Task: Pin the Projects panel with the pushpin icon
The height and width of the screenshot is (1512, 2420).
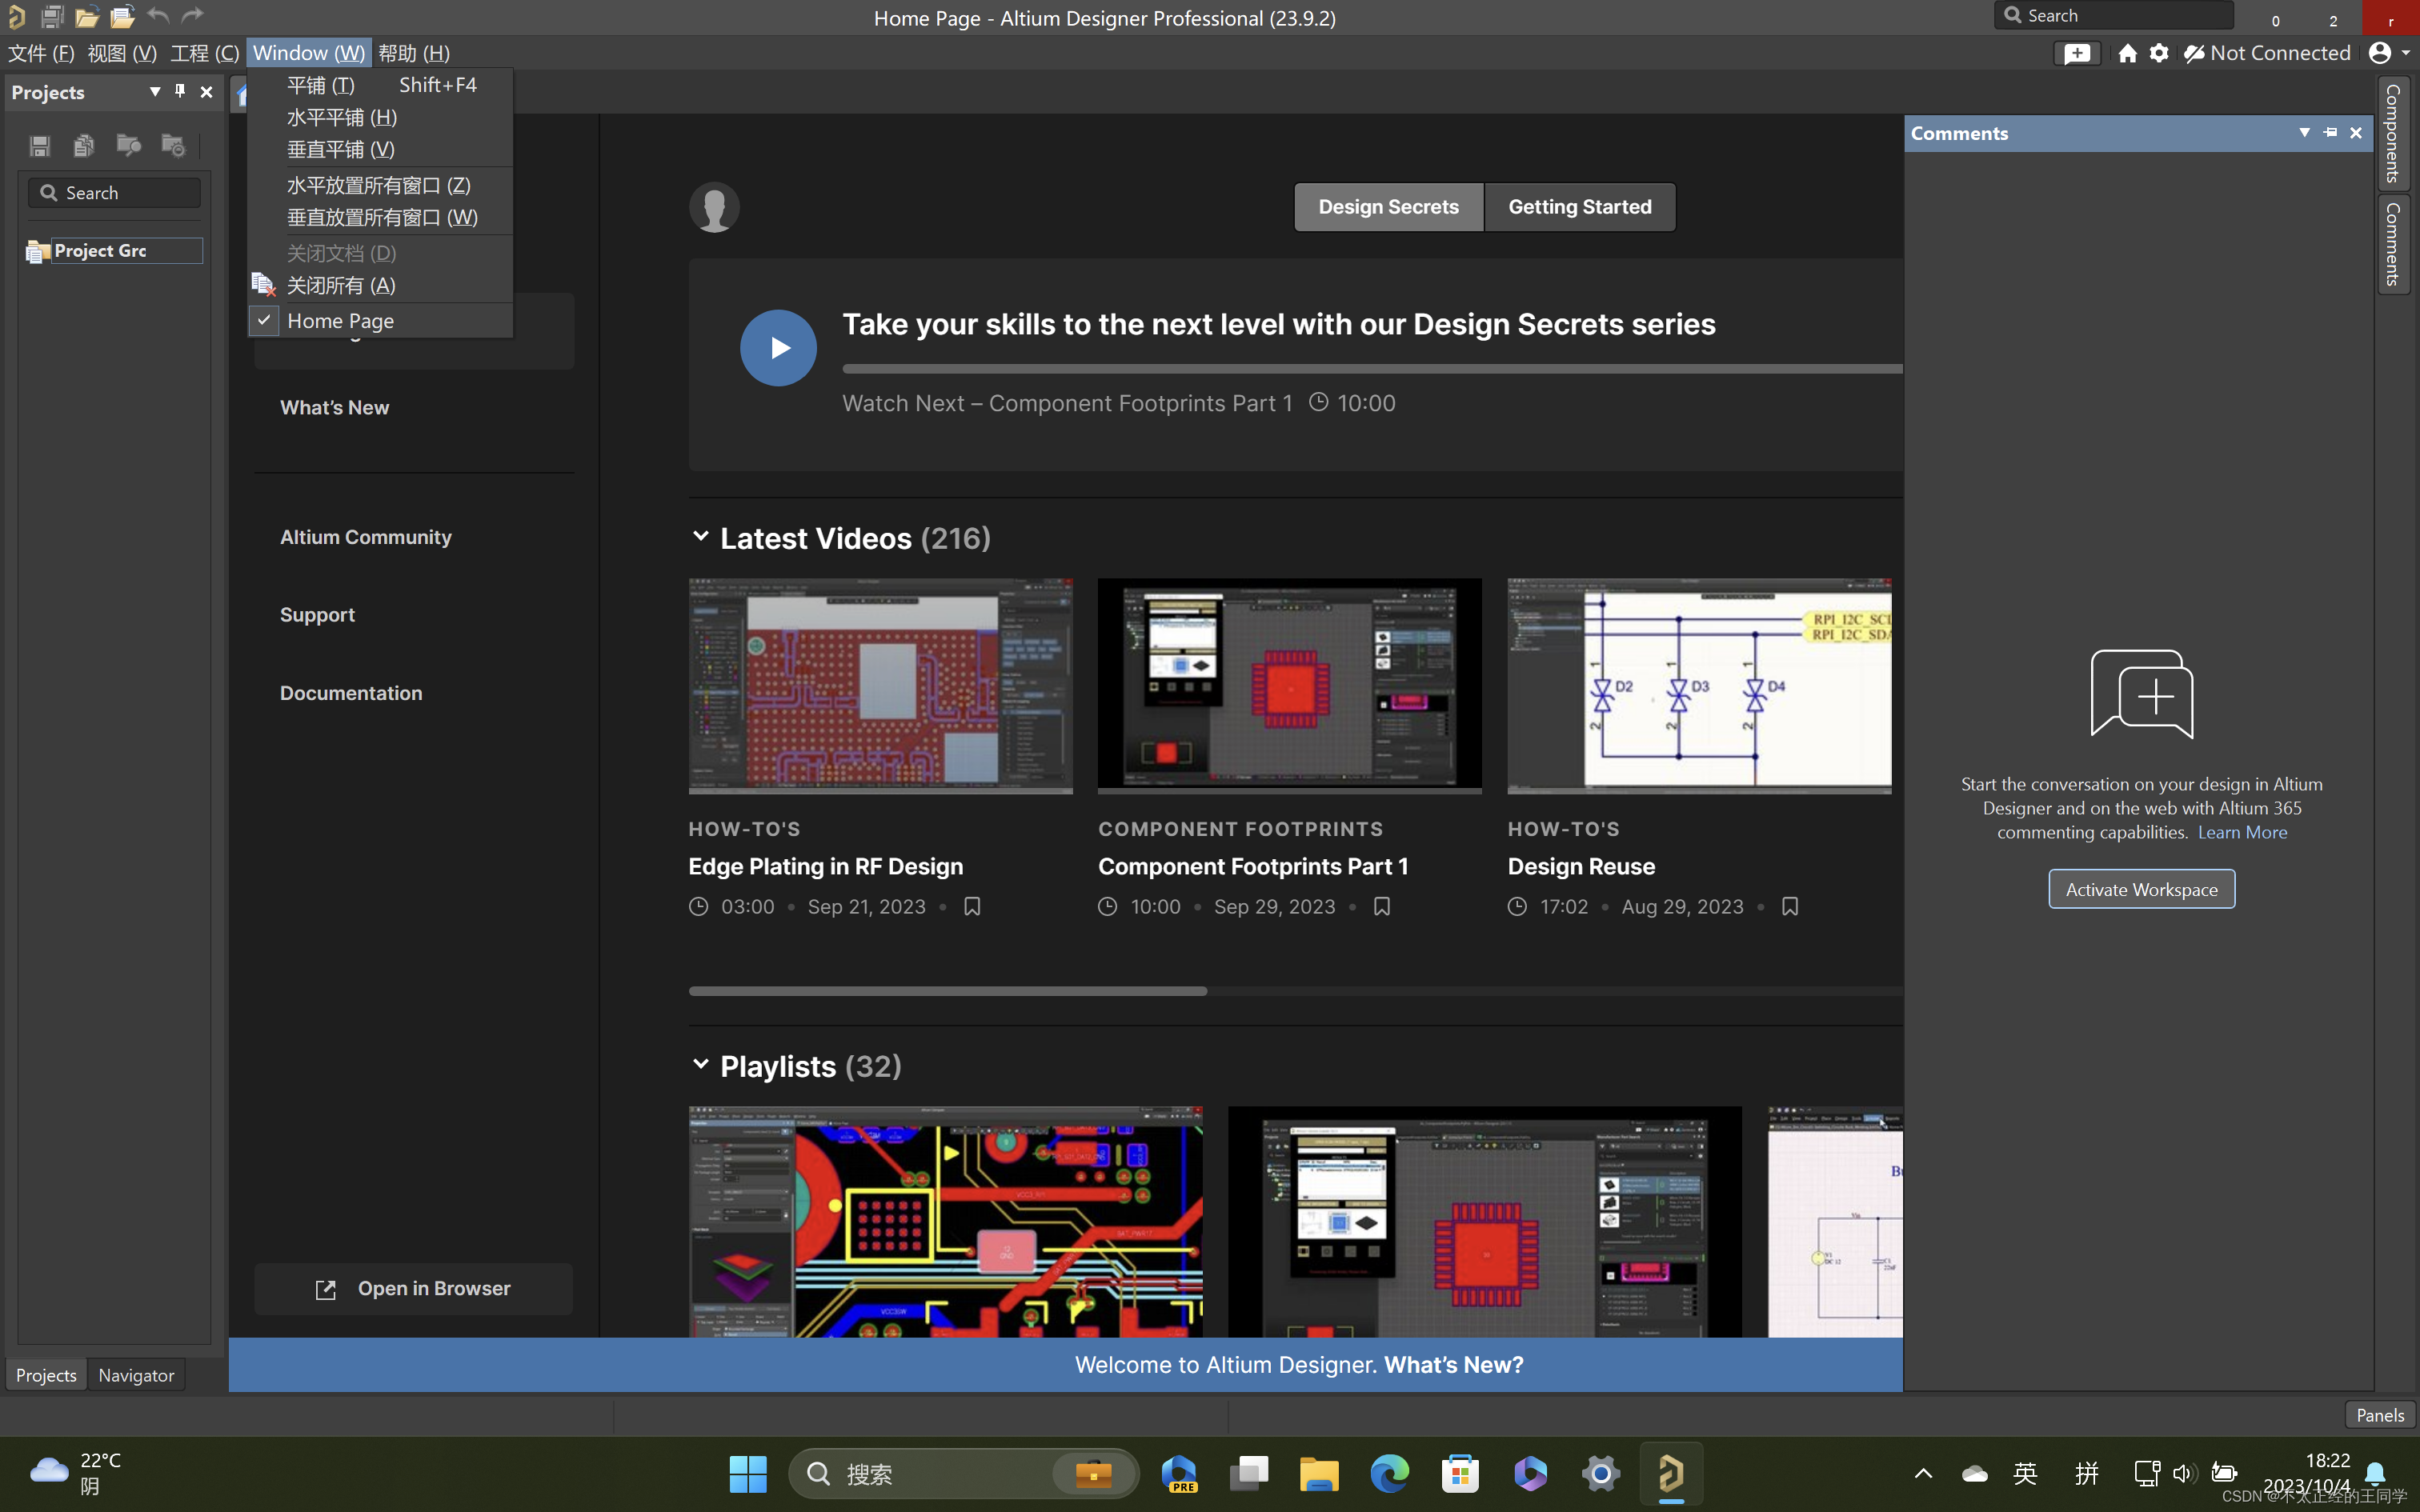Action: click(180, 91)
